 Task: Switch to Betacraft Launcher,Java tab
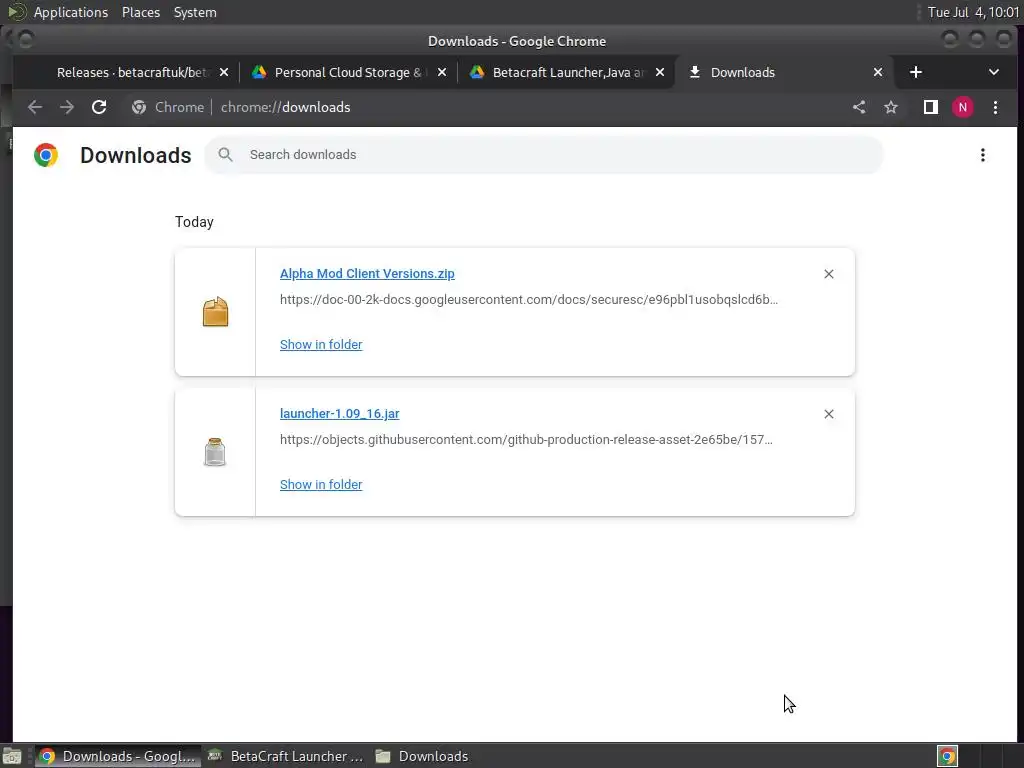568,72
